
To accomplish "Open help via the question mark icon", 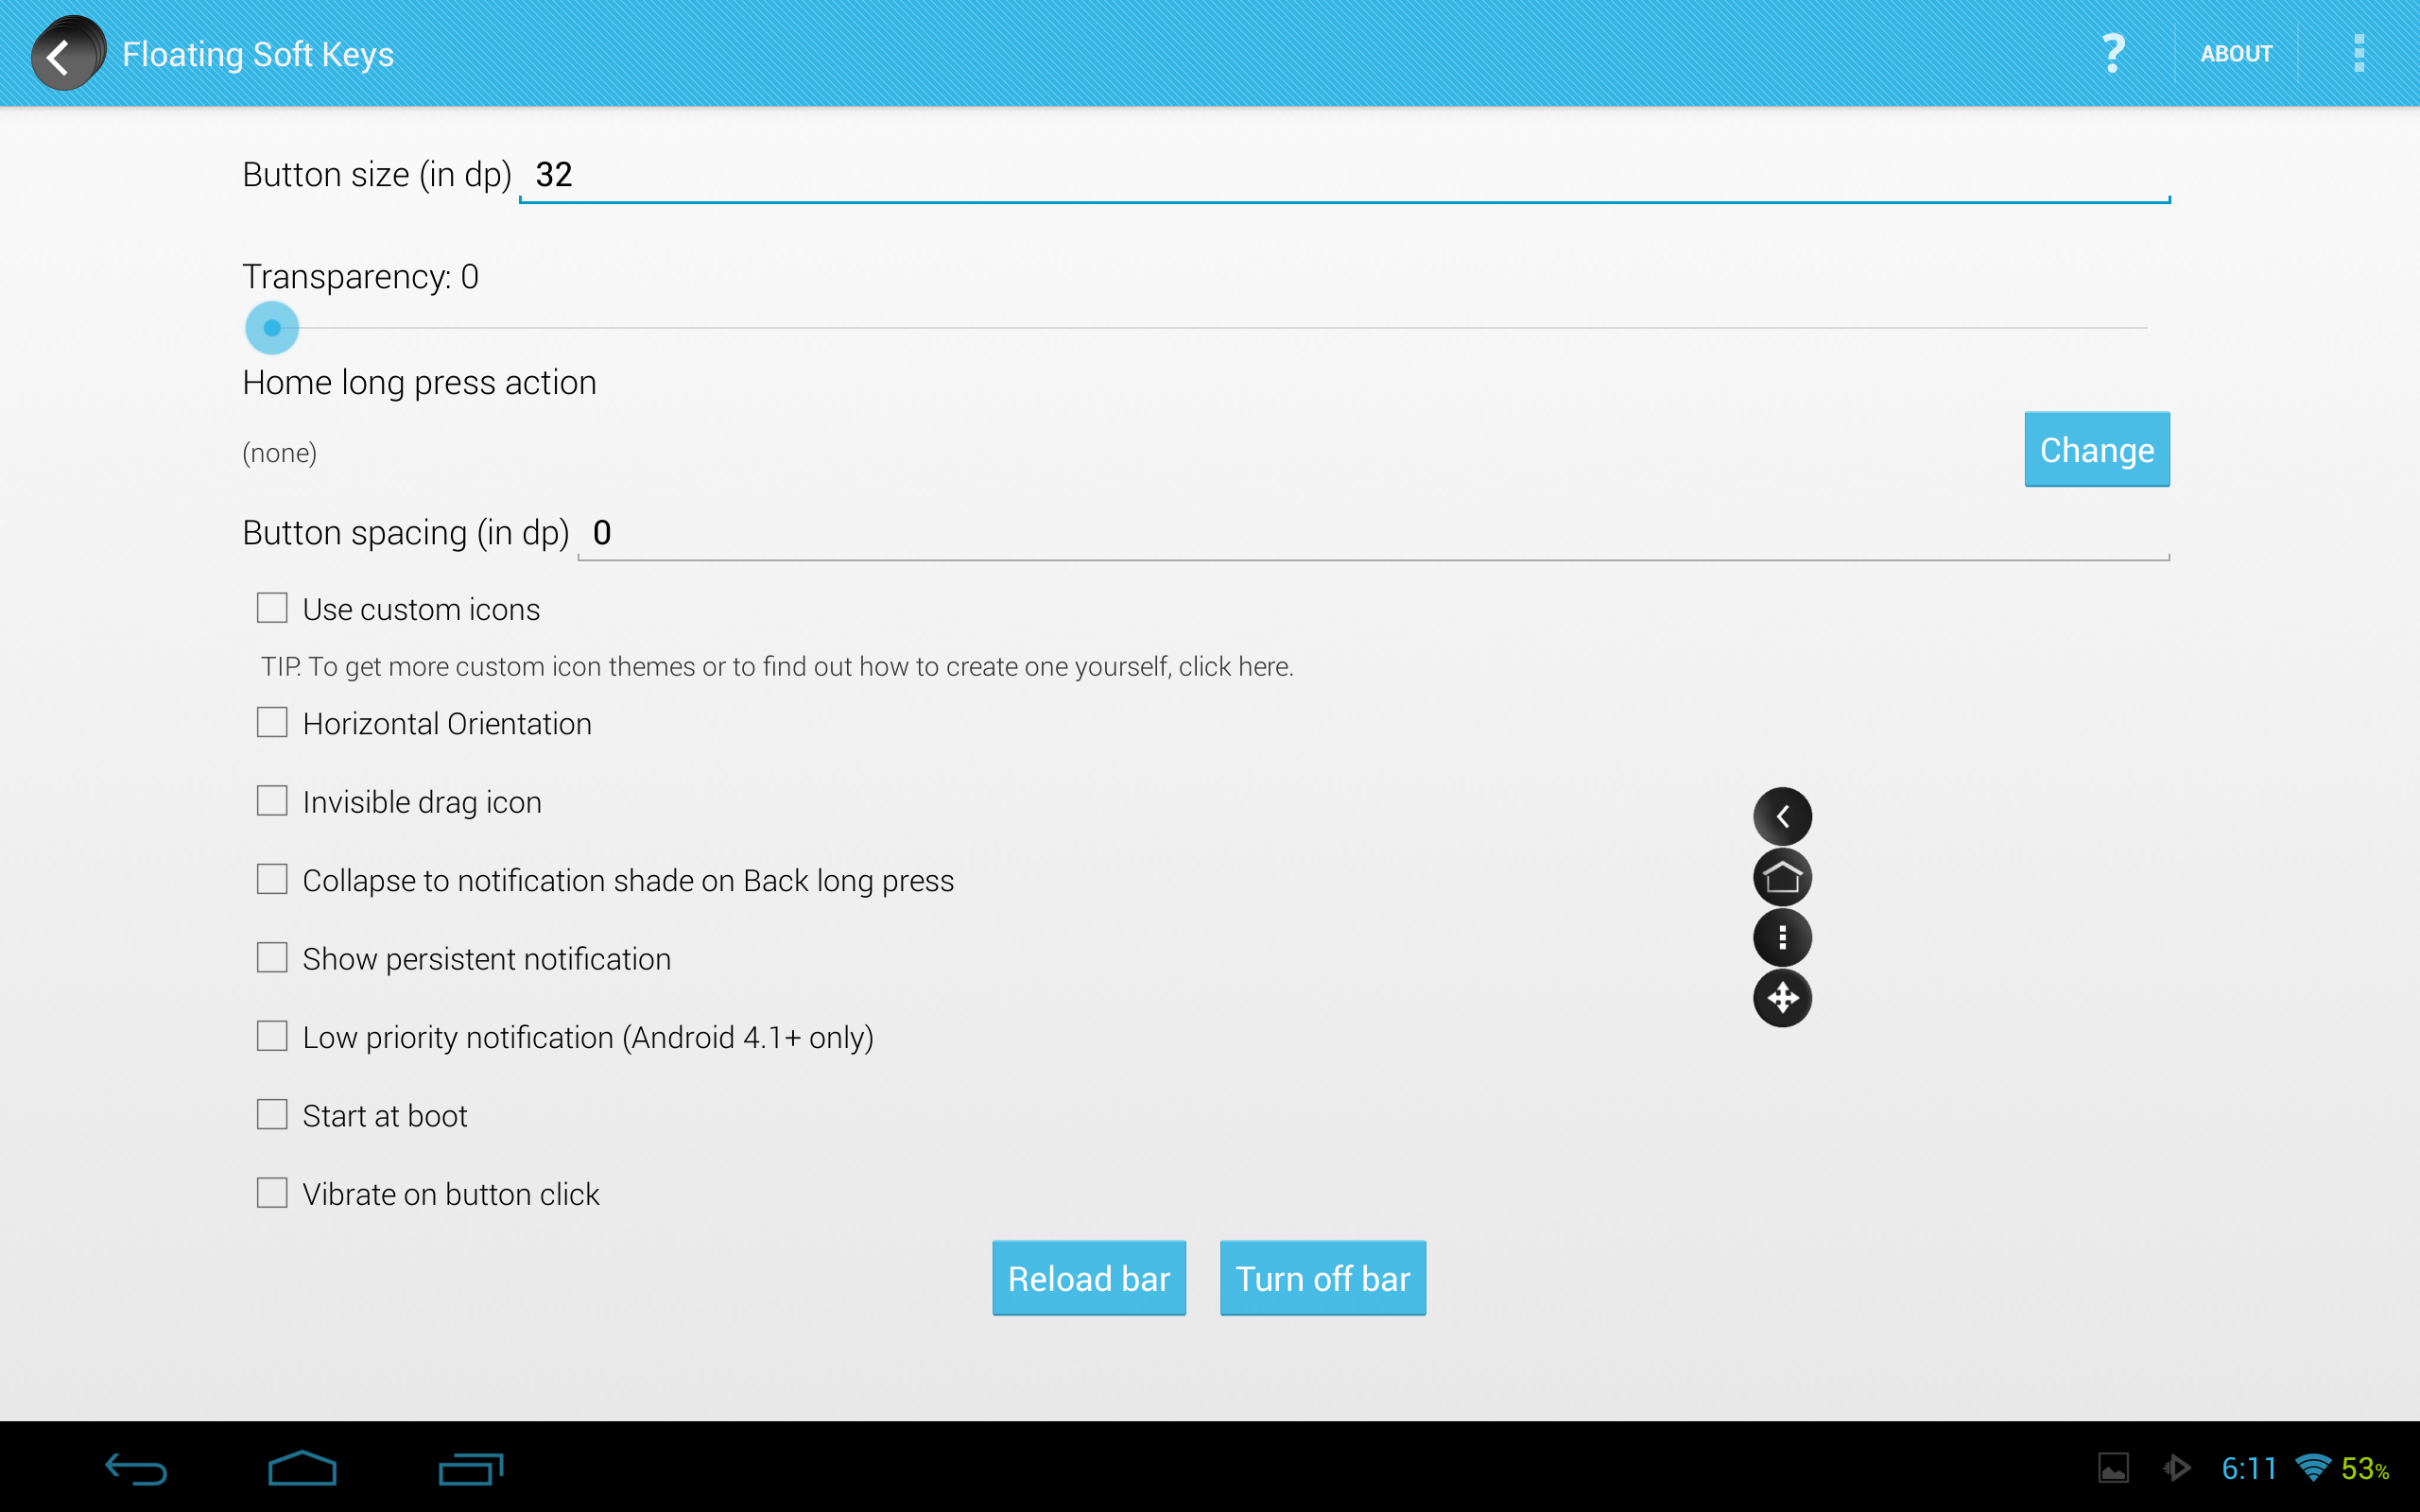I will [2112, 53].
